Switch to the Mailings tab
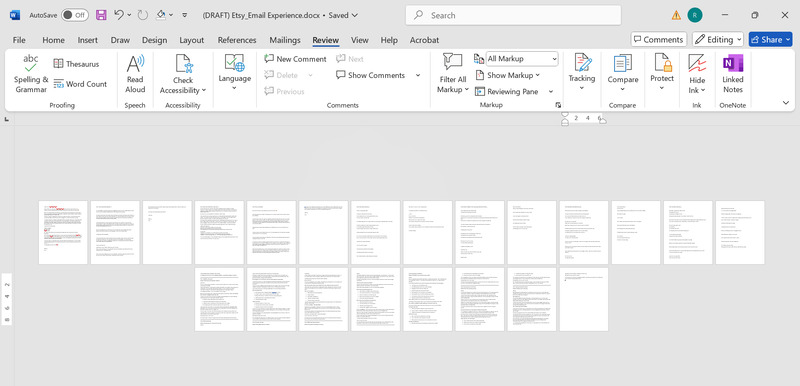800x386 pixels. pos(285,40)
